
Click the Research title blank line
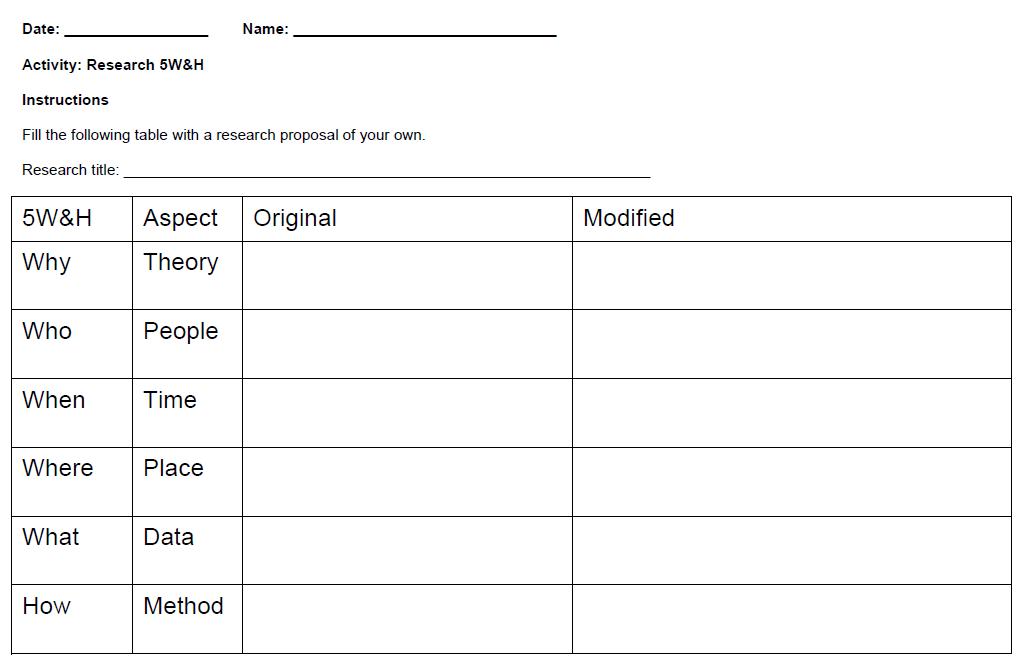[386, 171]
